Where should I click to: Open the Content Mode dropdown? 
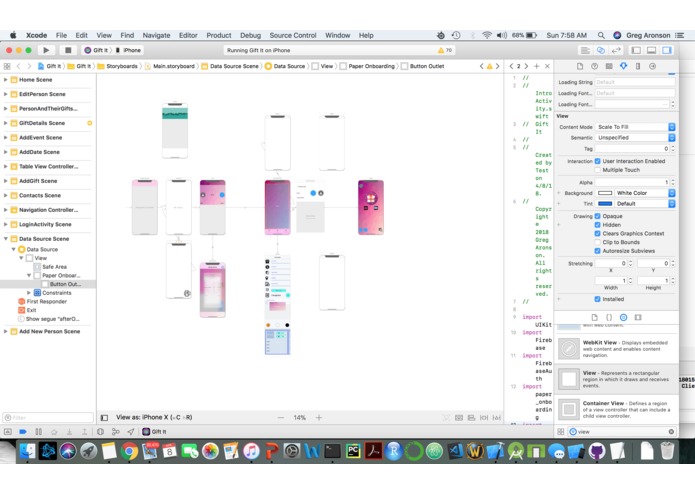(635, 127)
